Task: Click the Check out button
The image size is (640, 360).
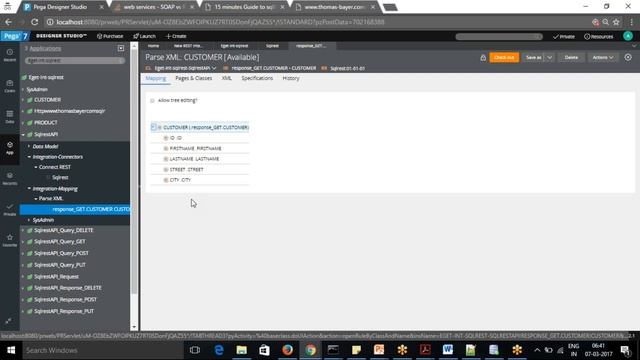Action: (x=504, y=58)
